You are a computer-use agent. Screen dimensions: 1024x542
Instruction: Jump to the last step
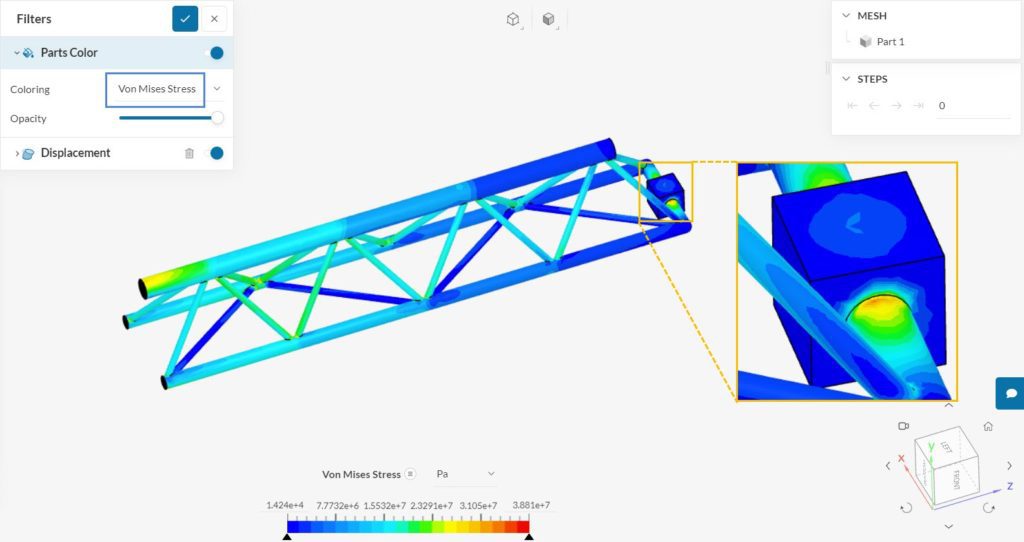(918, 105)
